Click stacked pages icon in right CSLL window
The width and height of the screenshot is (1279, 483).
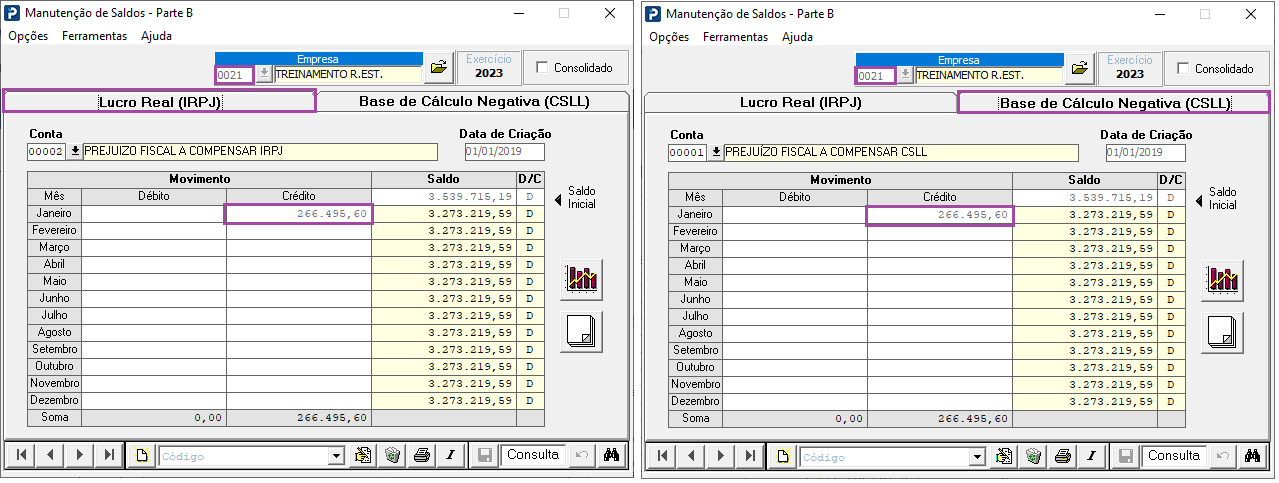click(1222, 331)
